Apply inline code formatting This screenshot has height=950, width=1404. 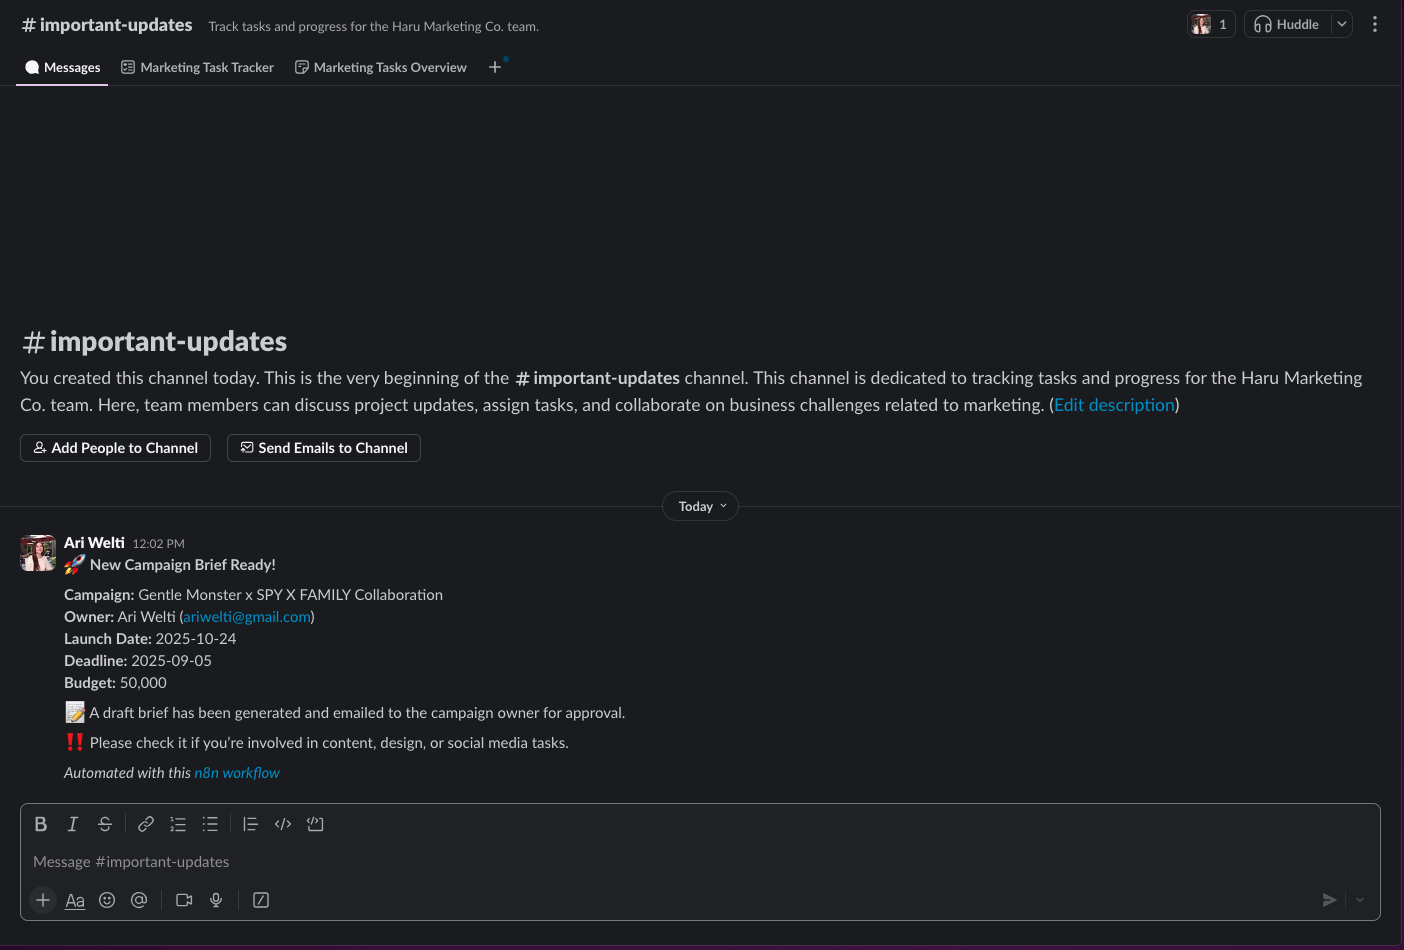(283, 824)
